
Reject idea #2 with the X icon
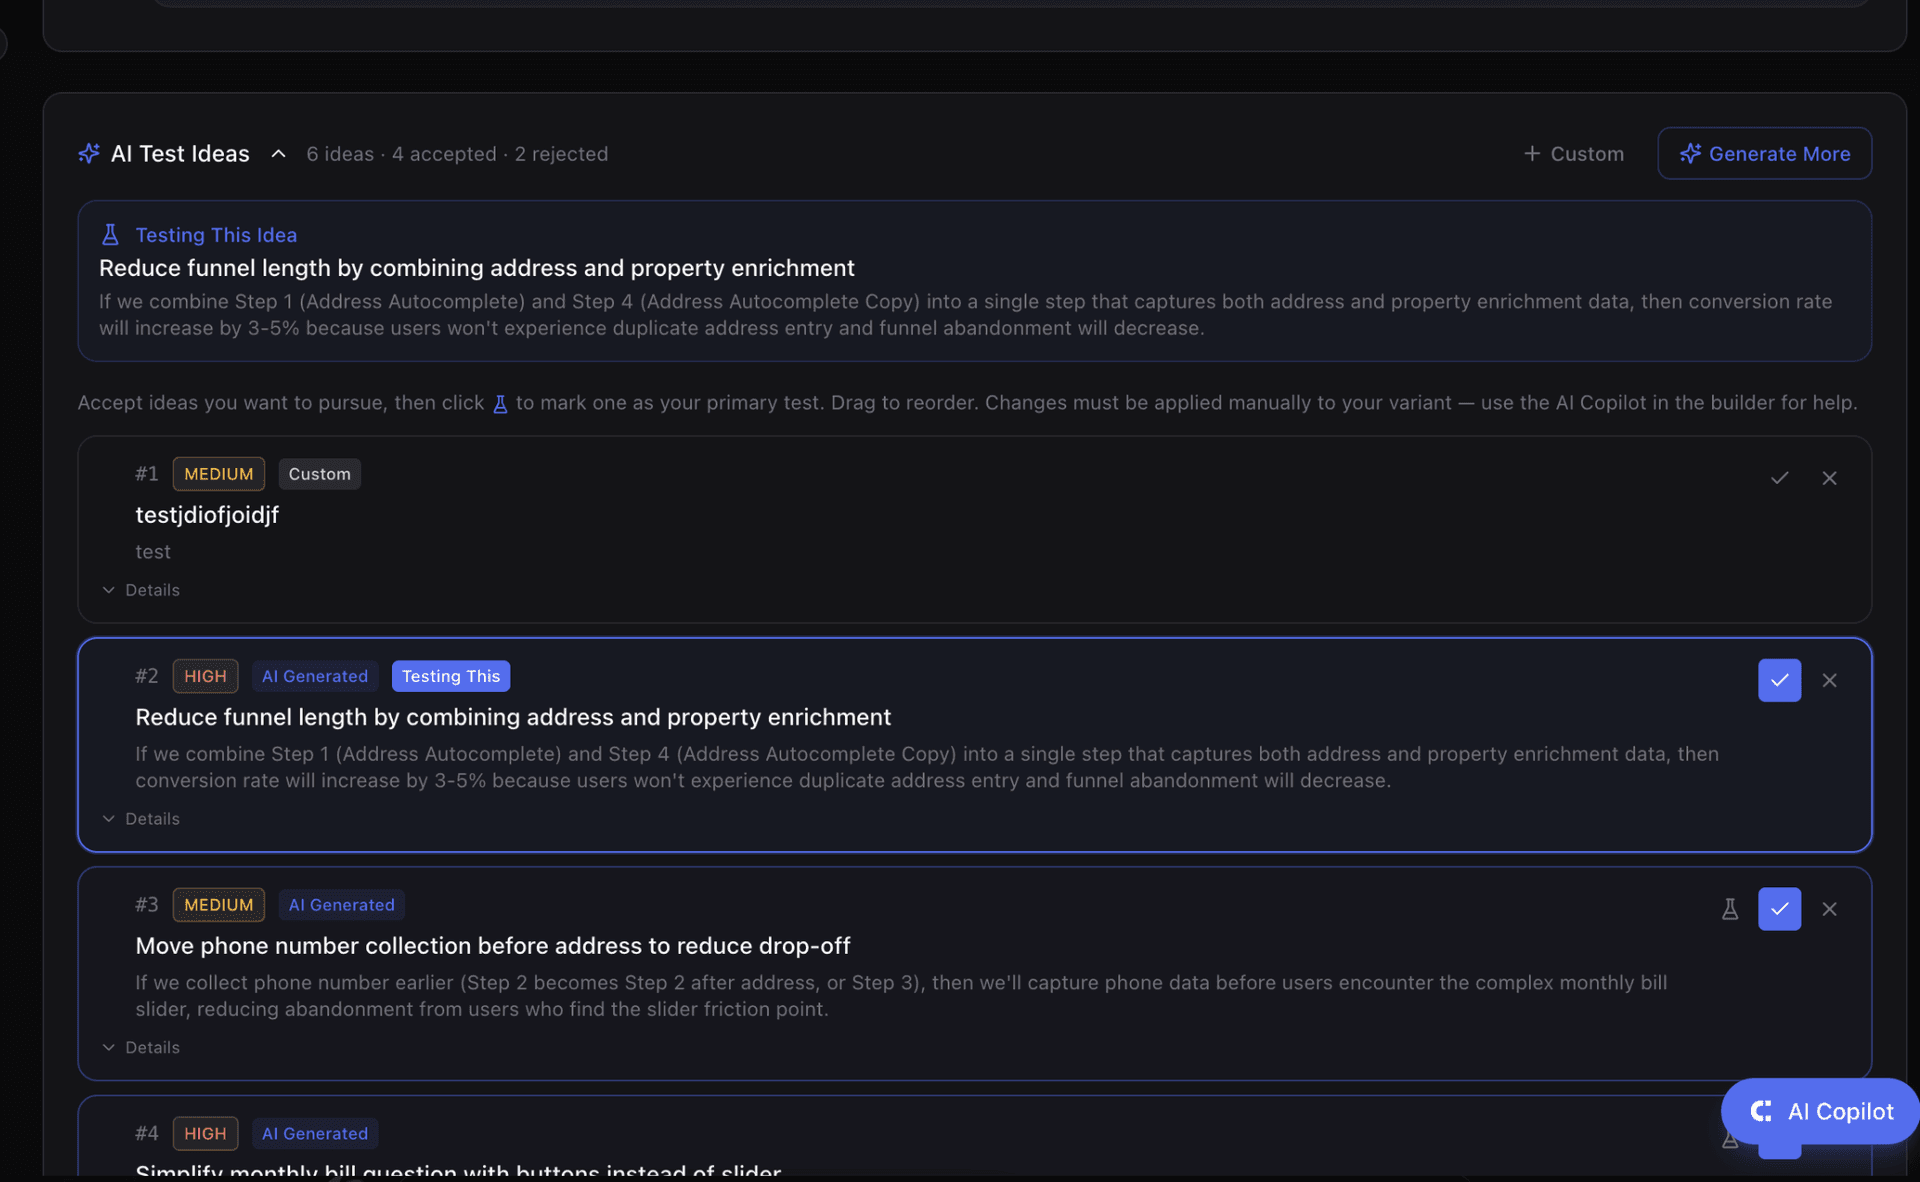[x=1830, y=681]
